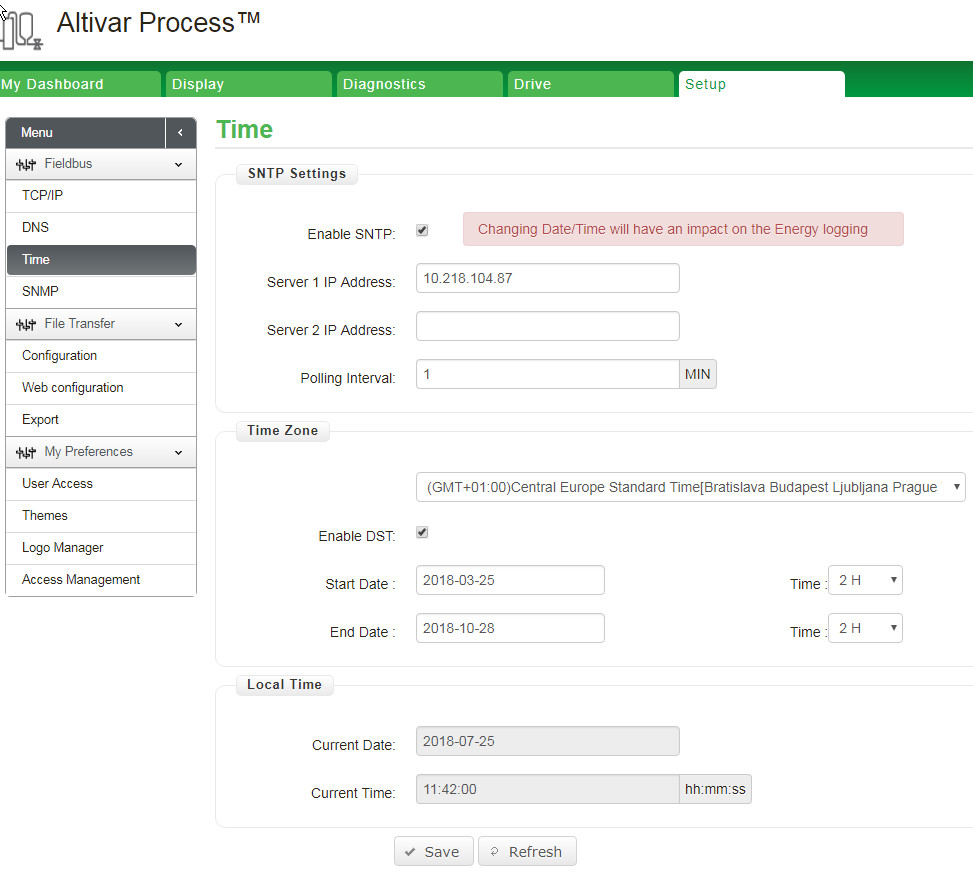973x894 pixels.
Task: Click the Menu header label
Action: (x=37, y=133)
